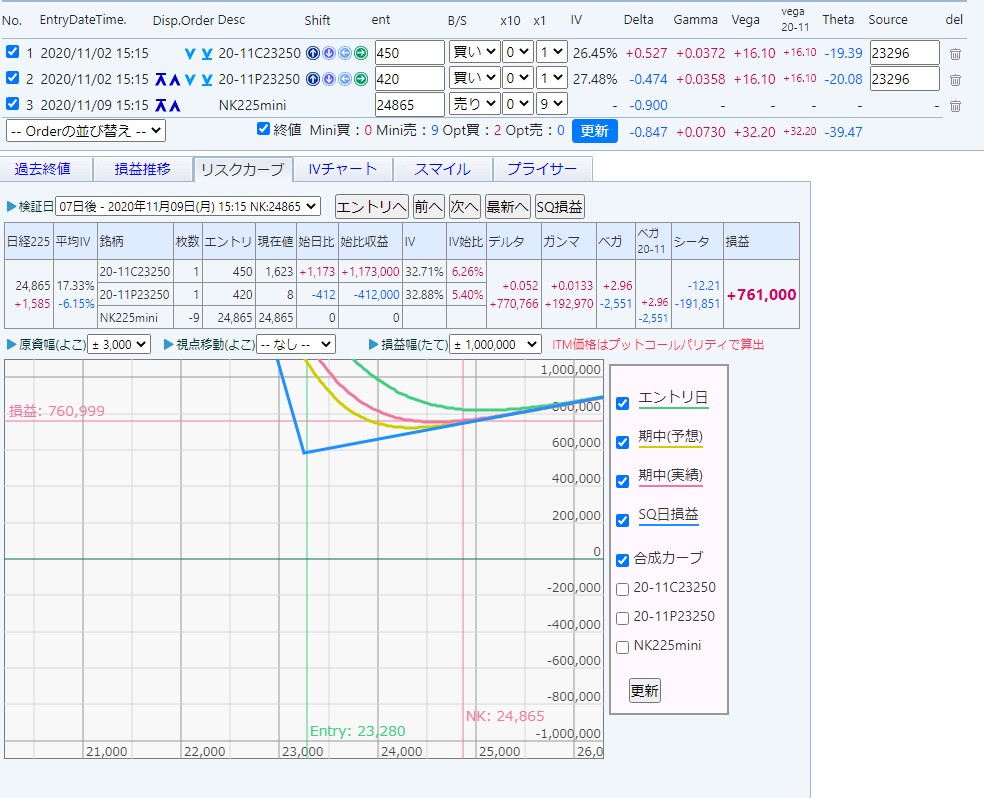The width and height of the screenshot is (984, 798).
Task: Shift 20-11P23250 strike up with up-arrow icon
Action: (x=313, y=79)
